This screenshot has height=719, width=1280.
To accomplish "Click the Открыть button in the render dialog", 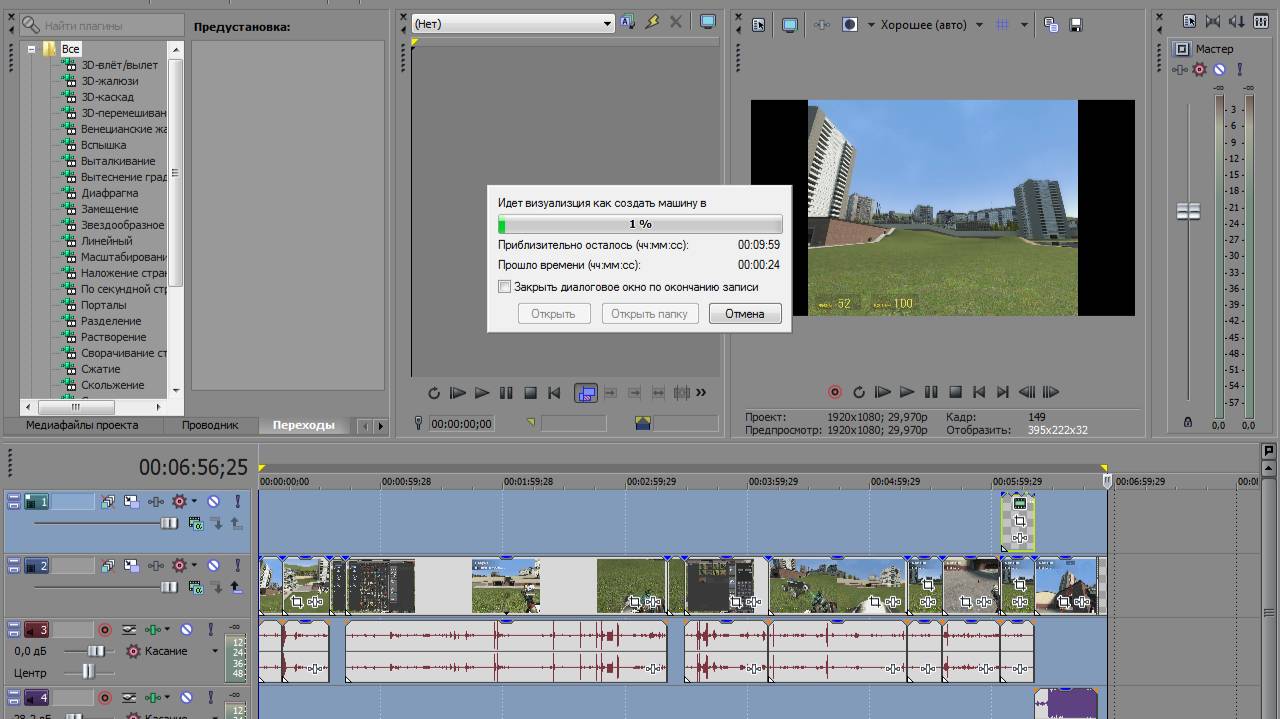I will tap(553, 313).
